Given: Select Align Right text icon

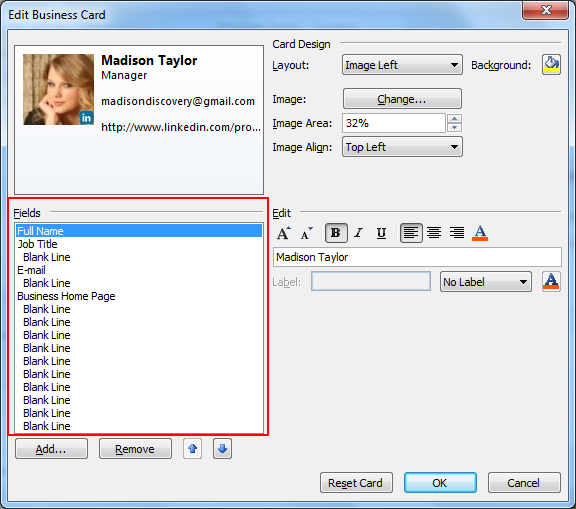Looking at the screenshot, I should 457,233.
